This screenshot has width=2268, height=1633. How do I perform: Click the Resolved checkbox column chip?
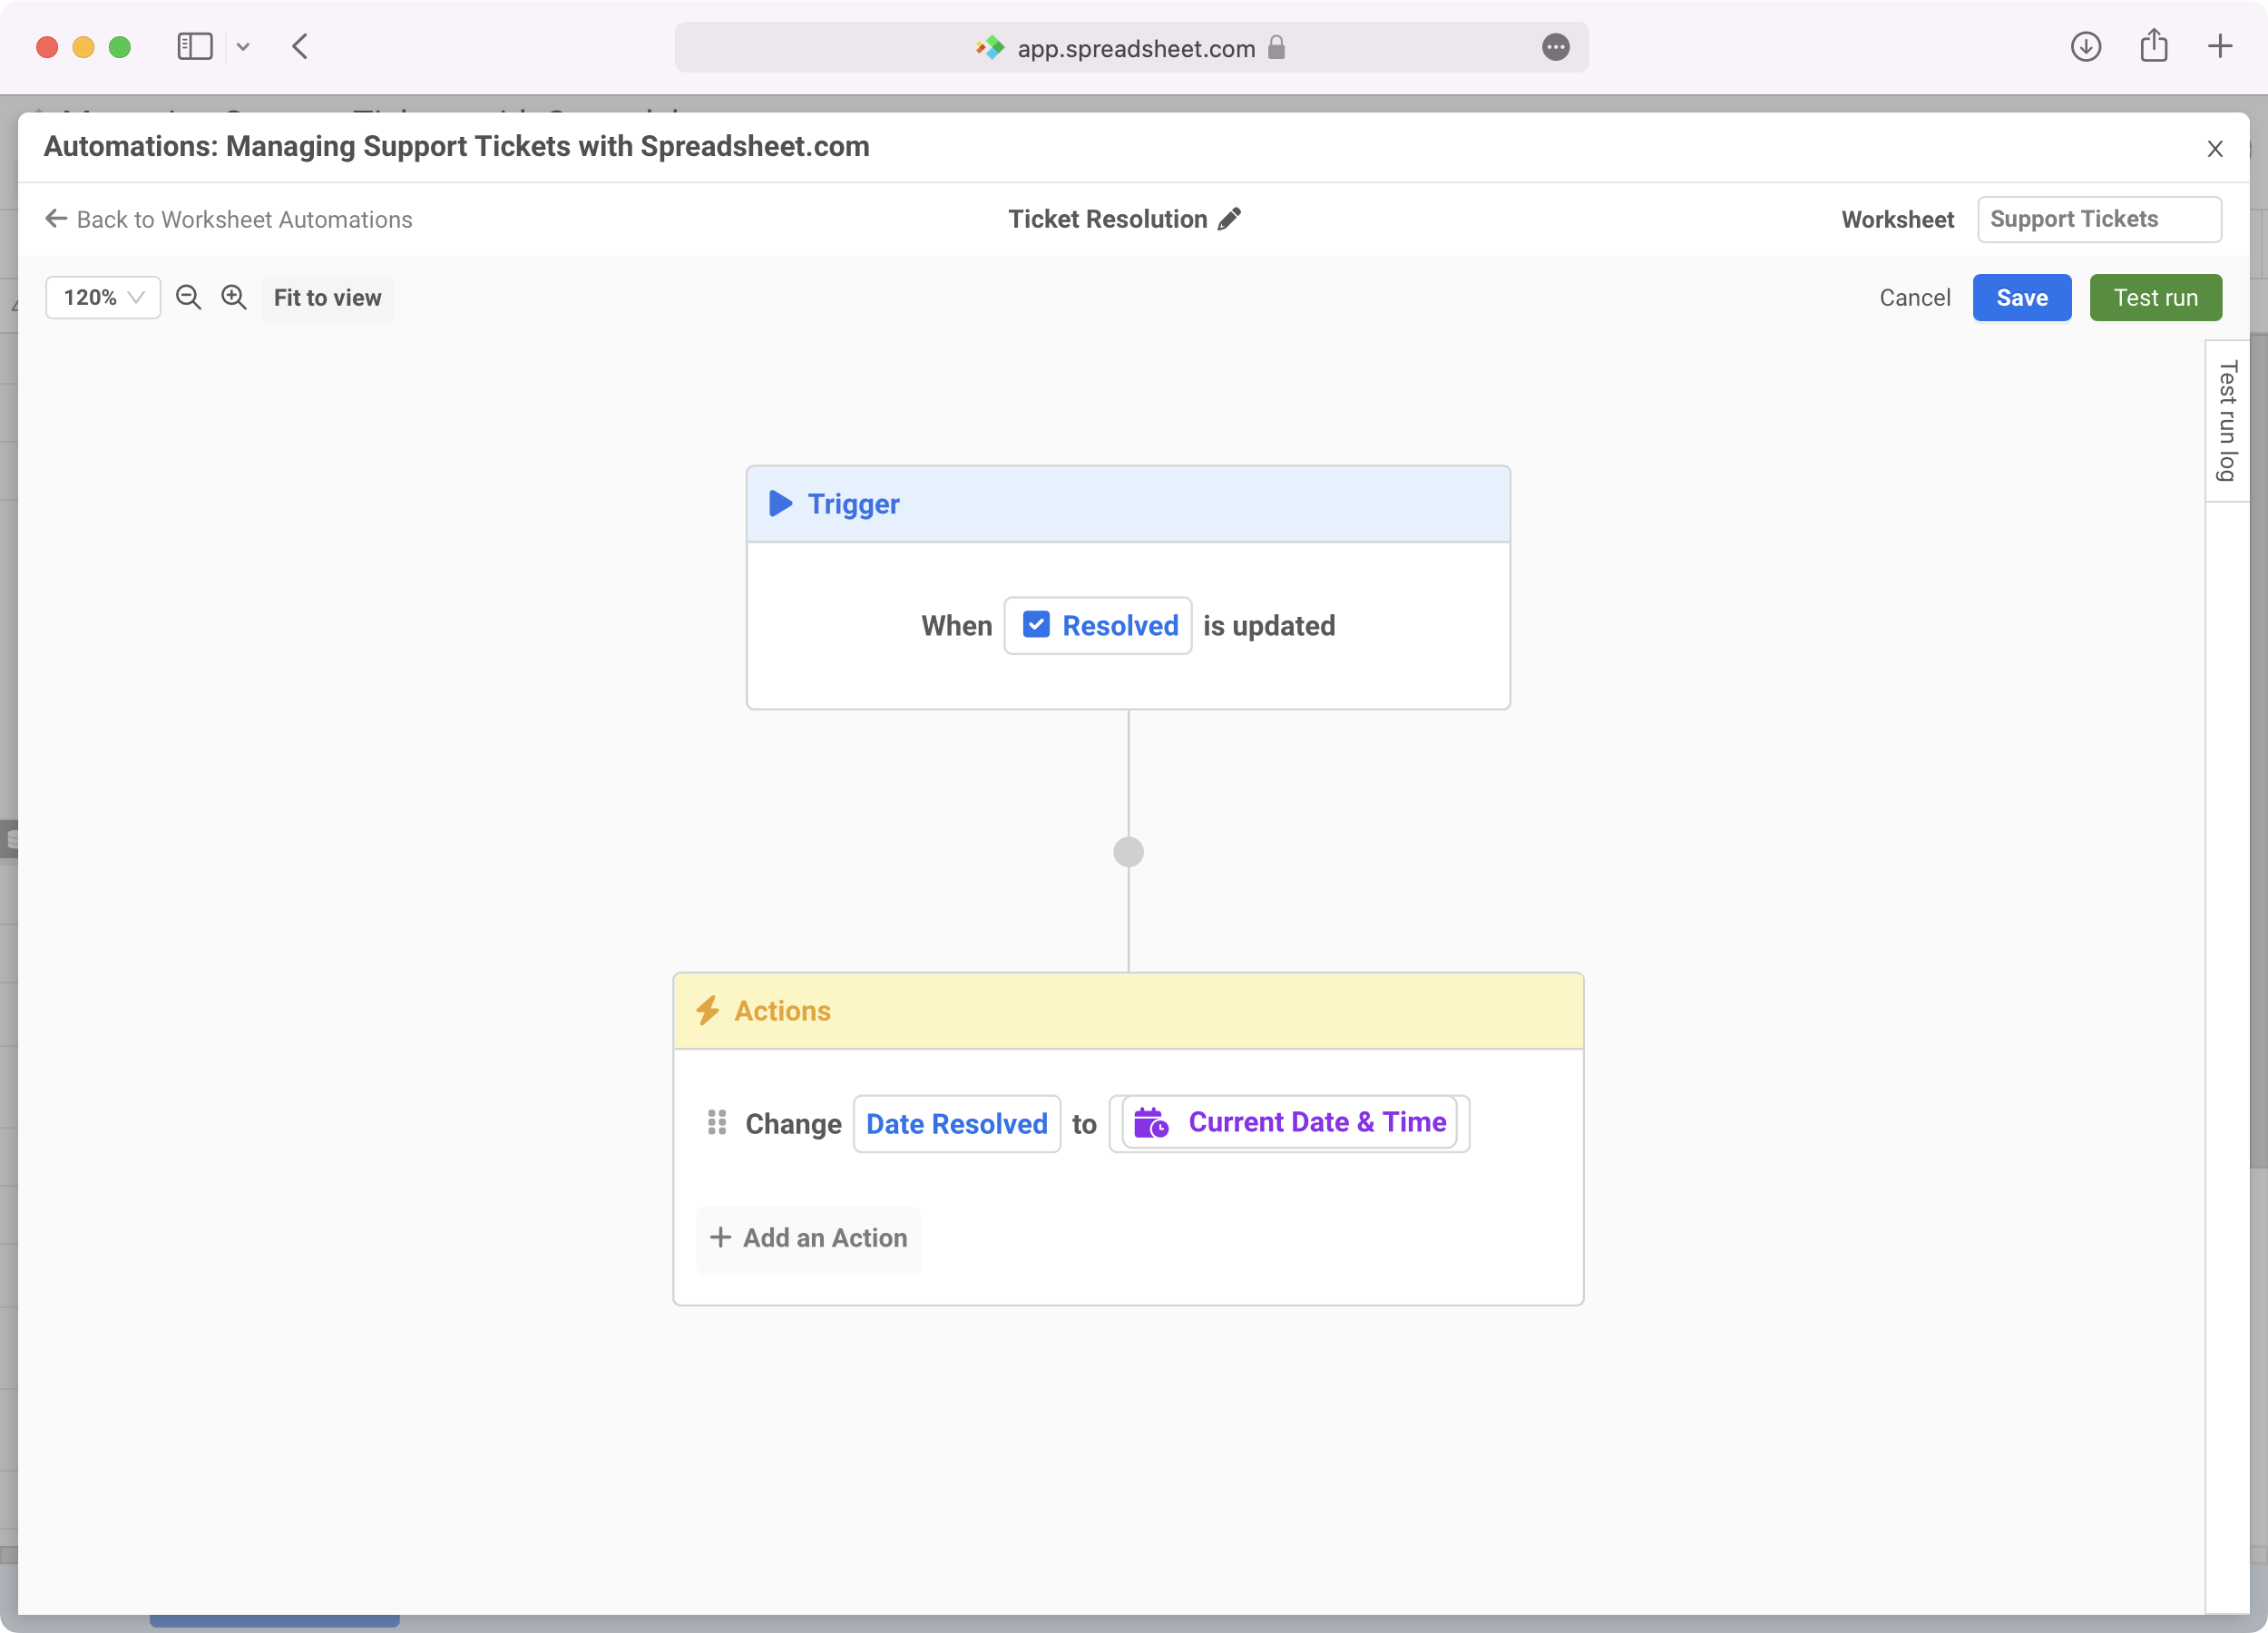[1098, 626]
